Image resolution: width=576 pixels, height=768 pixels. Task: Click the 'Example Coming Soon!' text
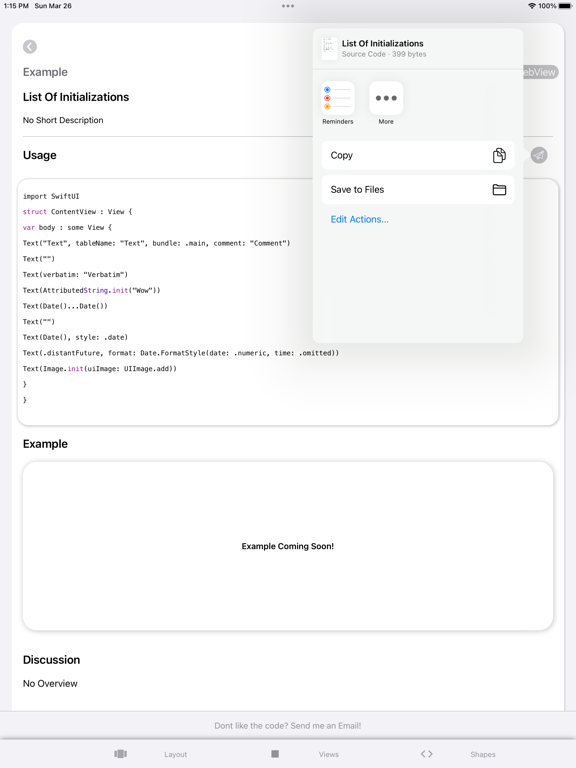click(x=288, y=546)
